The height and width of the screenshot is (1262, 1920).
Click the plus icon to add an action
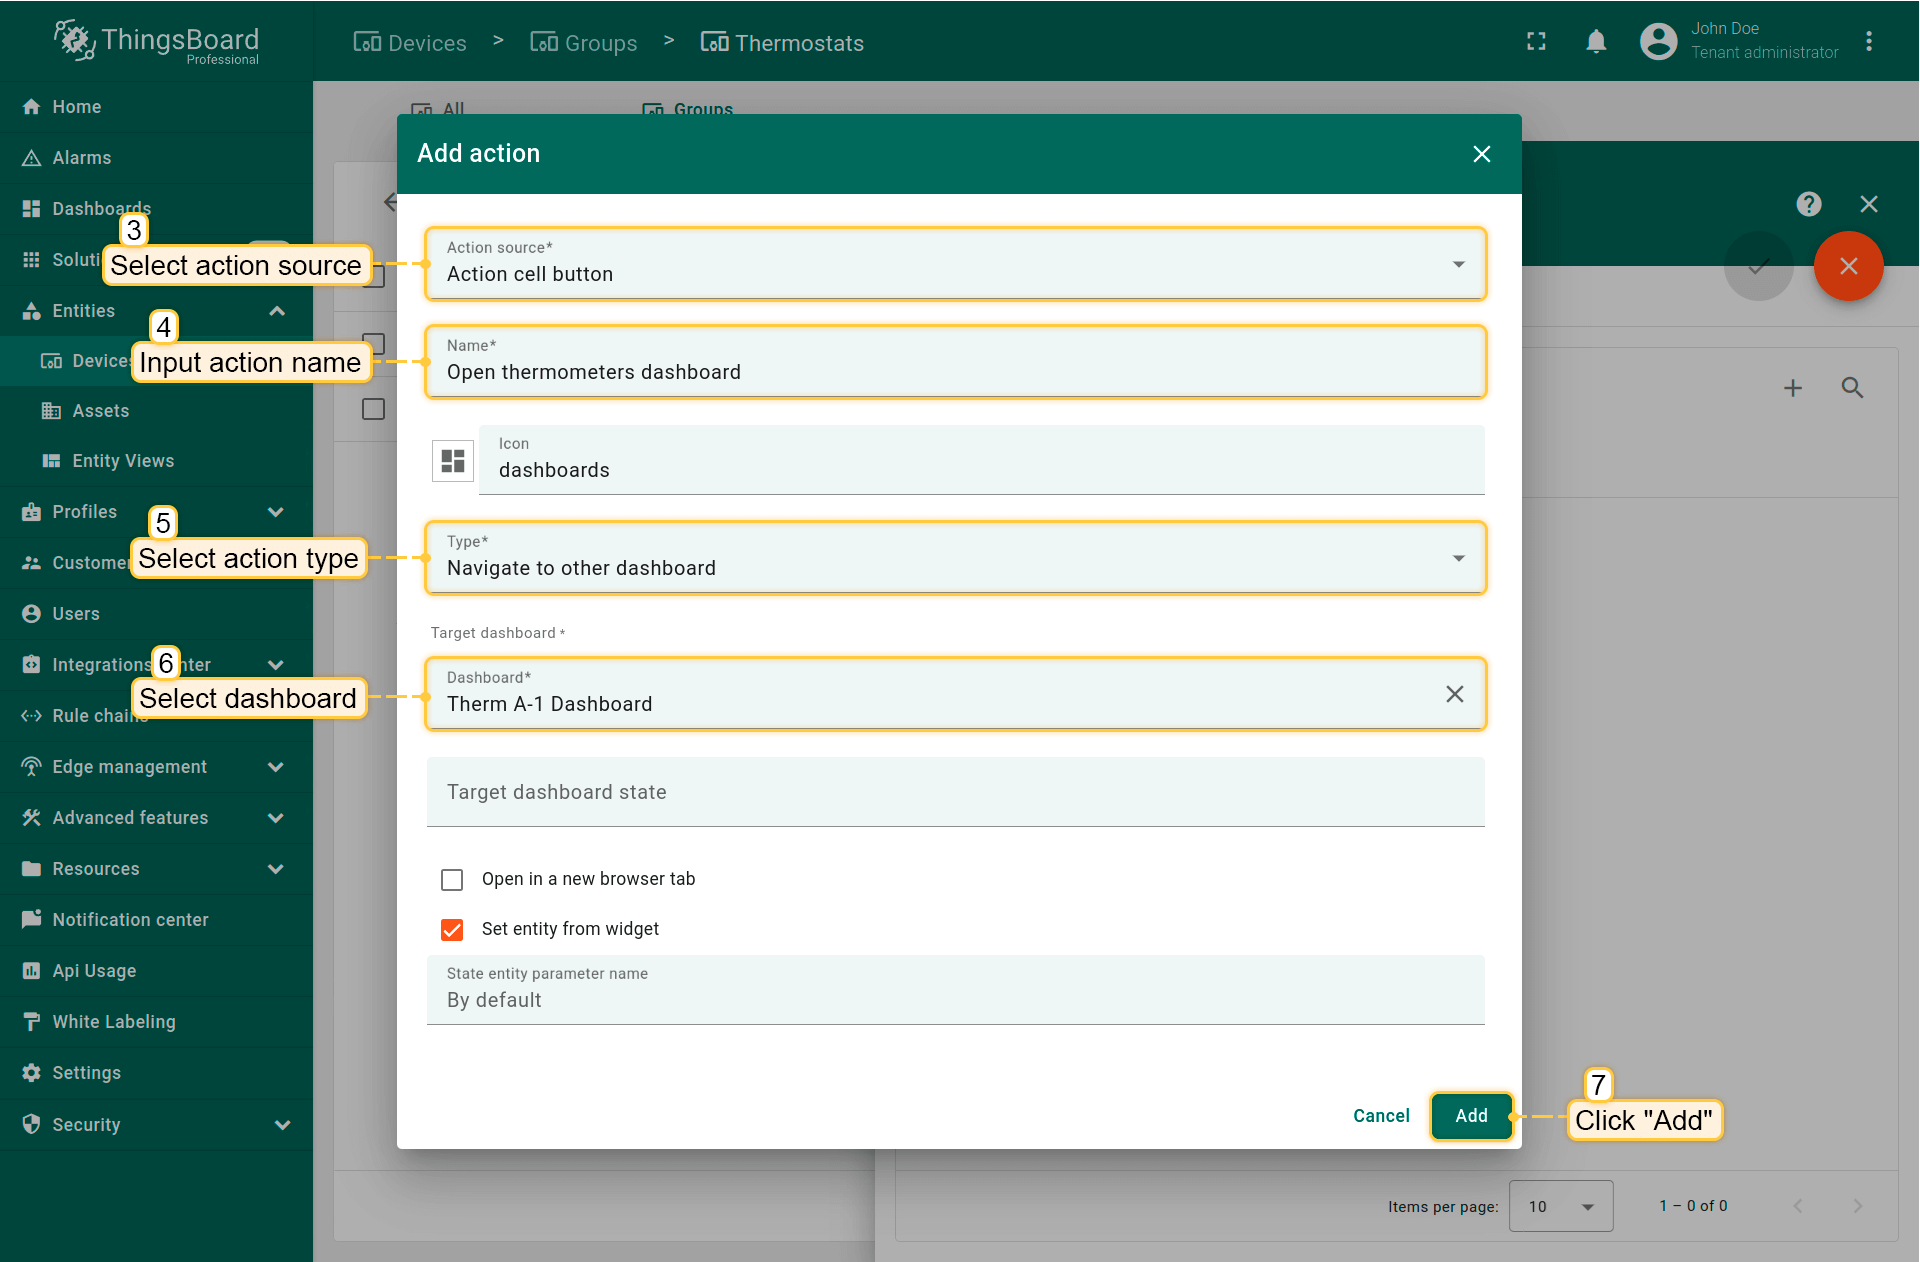tap(1793, 388)
